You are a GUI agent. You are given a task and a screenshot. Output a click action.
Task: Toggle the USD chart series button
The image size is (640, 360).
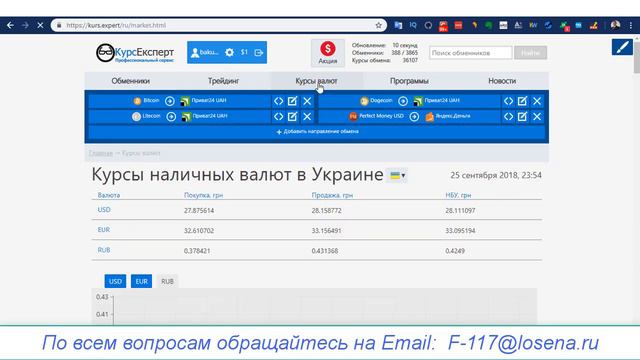point(115,281)
